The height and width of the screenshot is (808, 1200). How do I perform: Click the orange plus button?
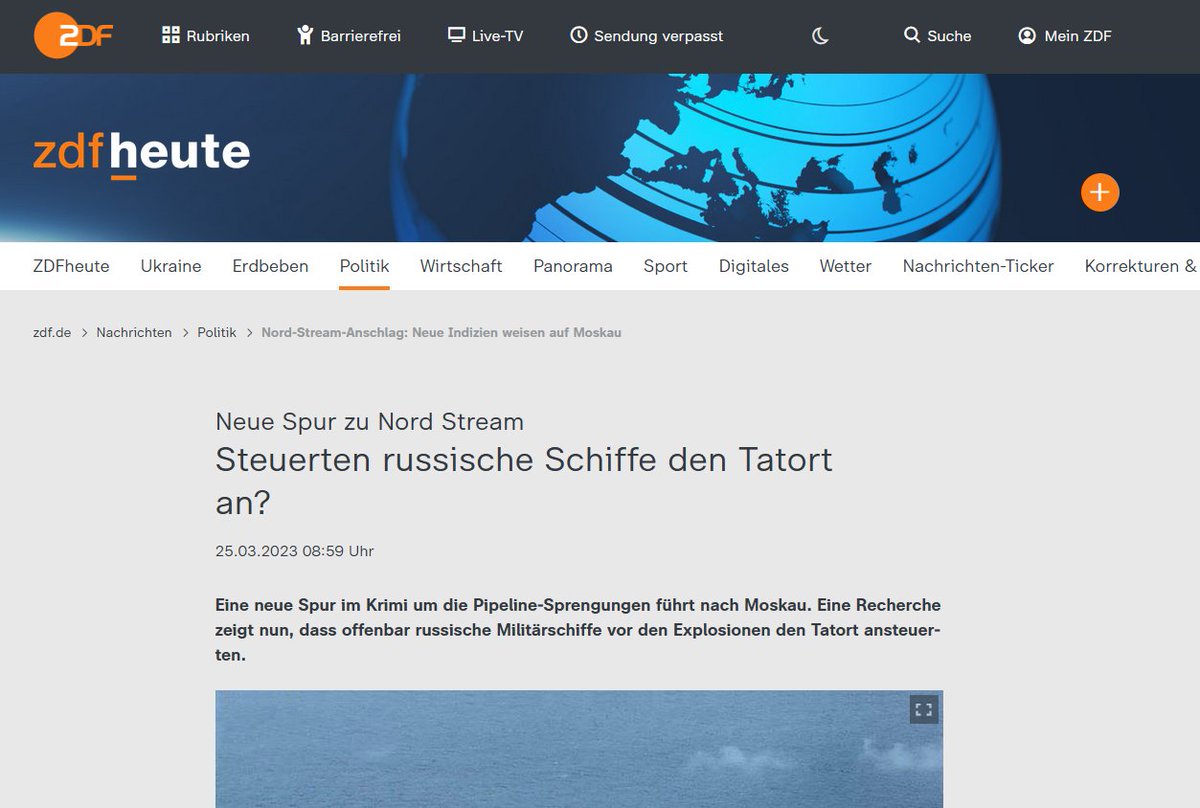tap(1100, 192)
